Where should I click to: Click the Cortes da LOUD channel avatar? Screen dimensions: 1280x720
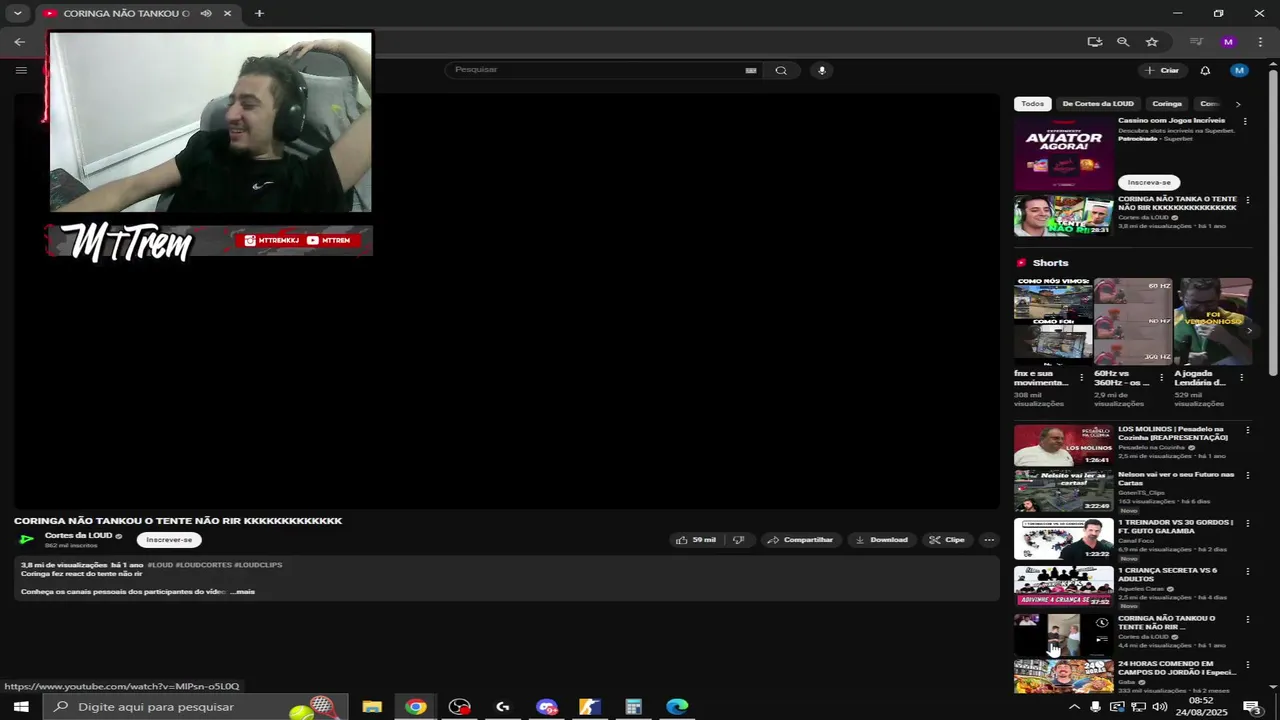(x=27, y=540)
